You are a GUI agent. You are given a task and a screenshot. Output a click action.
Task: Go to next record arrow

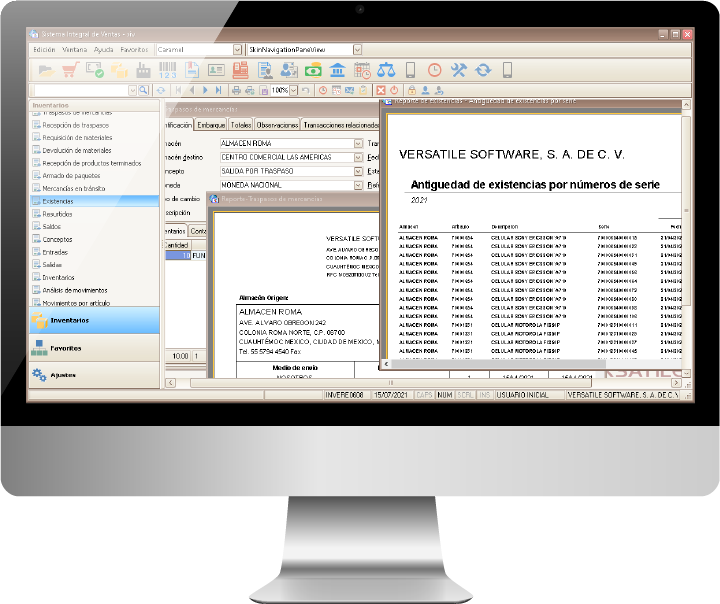205,90
